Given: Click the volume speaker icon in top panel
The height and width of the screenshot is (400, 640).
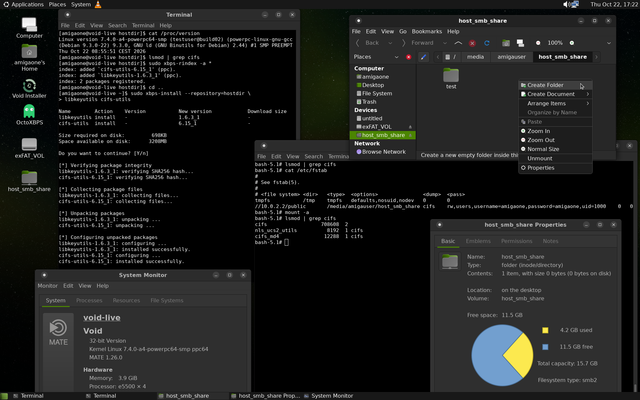Looking at the screenshot, I should (566, 4).
